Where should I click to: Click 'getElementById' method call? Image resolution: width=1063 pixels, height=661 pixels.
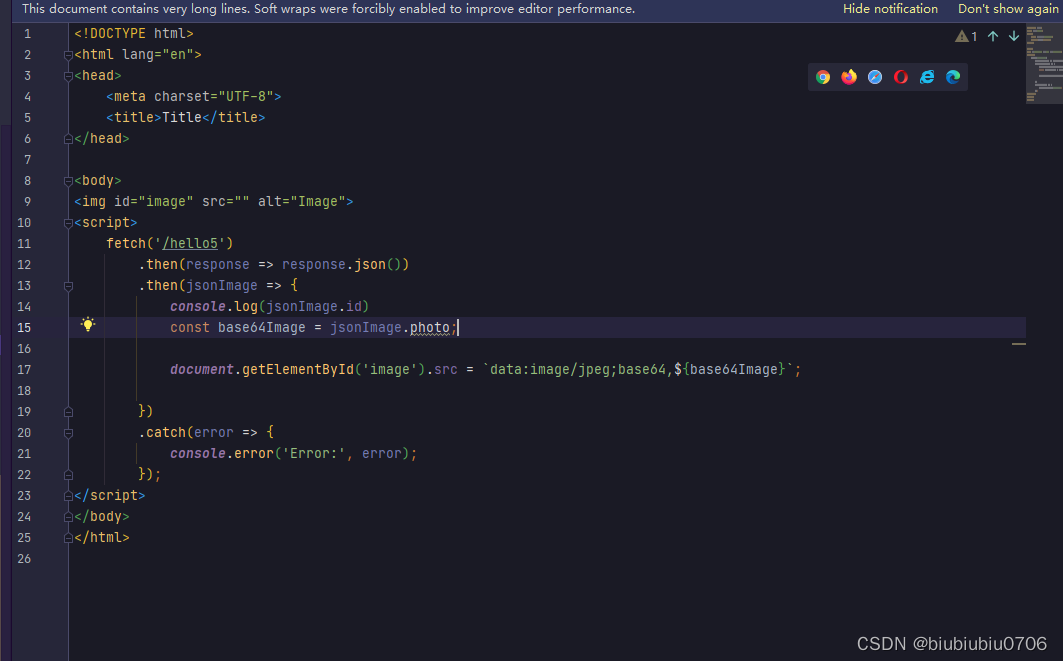(298, 369)
